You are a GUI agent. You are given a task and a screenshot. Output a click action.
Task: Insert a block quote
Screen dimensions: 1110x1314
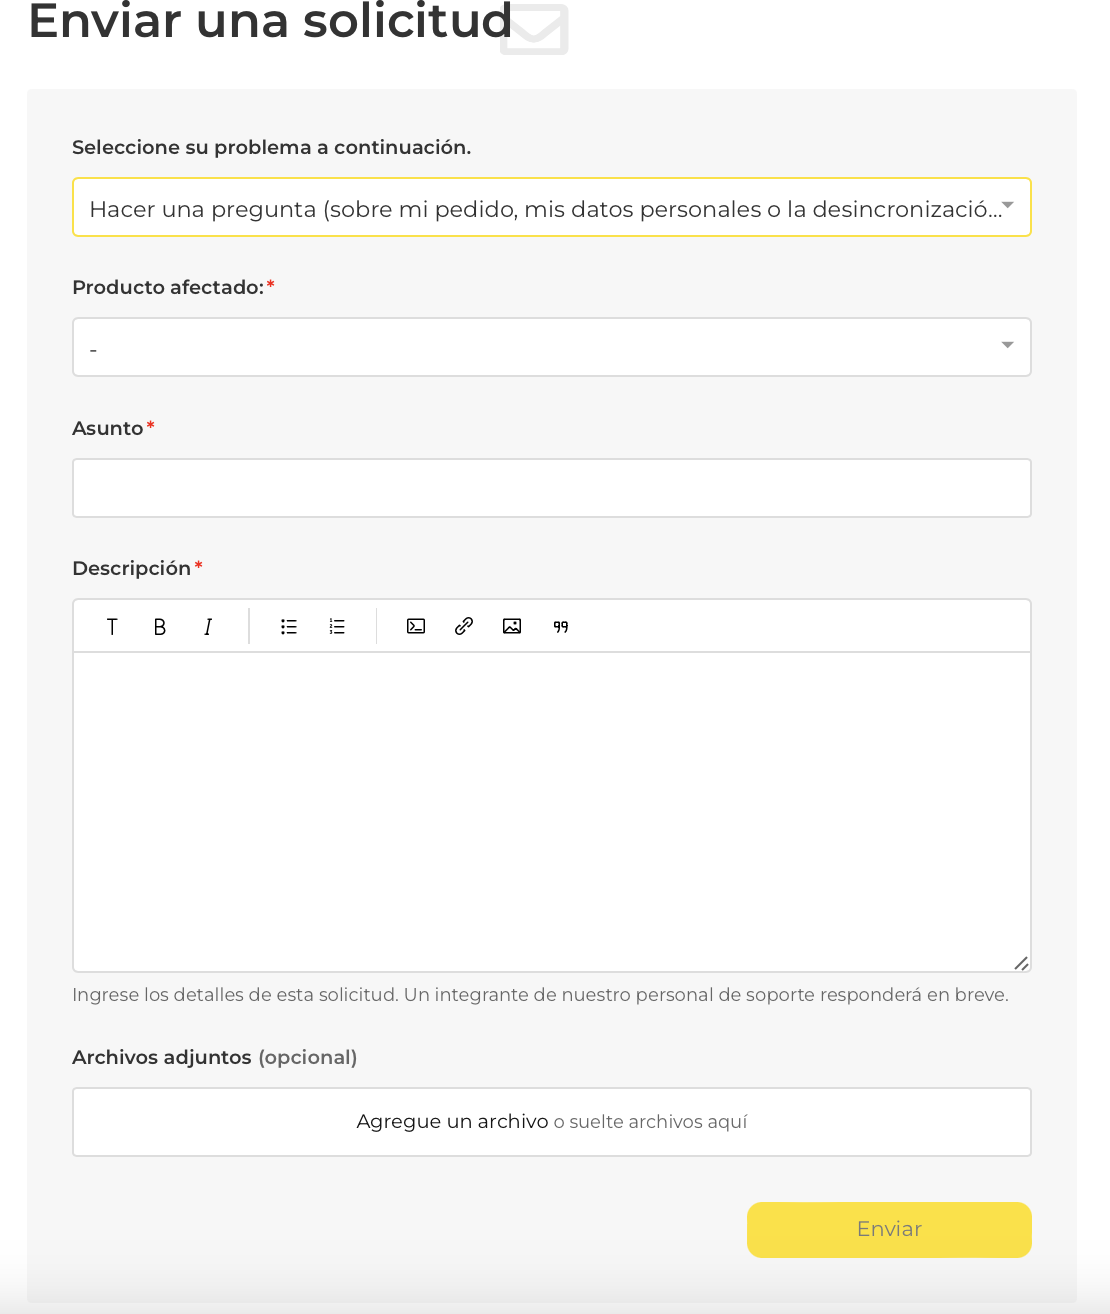(x=561, y=627)
